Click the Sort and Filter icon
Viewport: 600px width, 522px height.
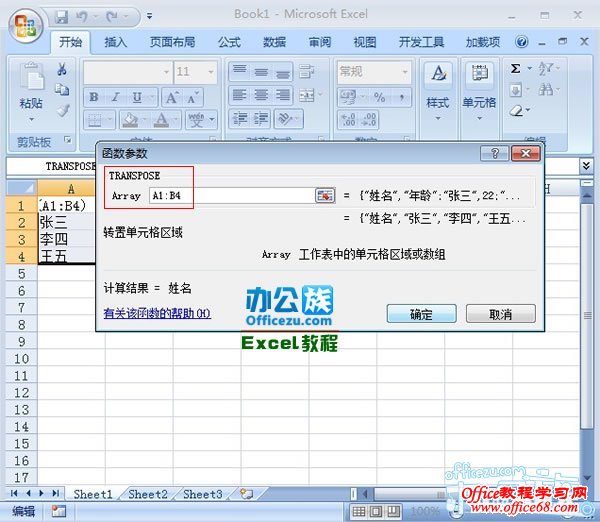coord(546,69)
